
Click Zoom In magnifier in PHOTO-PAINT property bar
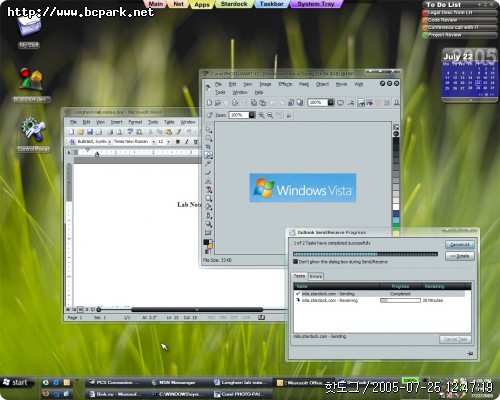pos(261,115)
